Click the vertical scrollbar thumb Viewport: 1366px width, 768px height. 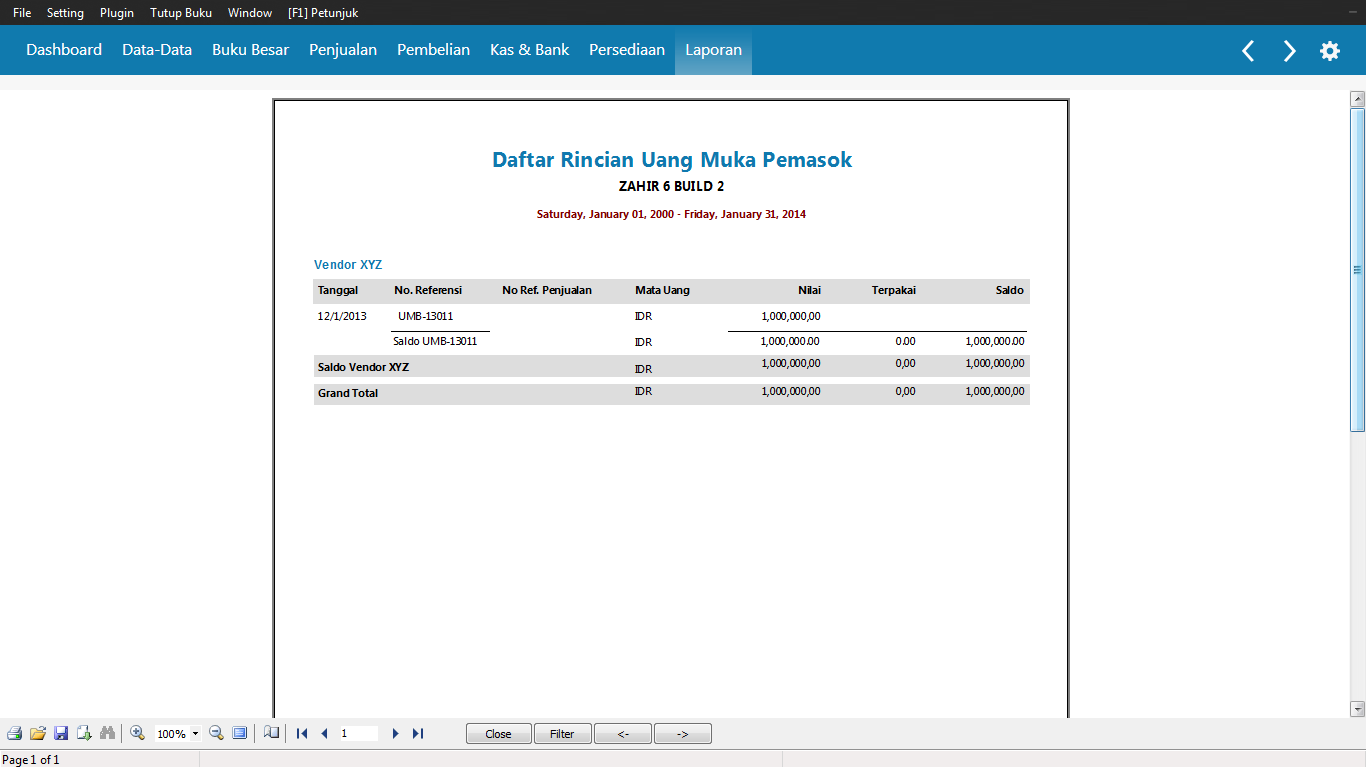point(1357,270)
